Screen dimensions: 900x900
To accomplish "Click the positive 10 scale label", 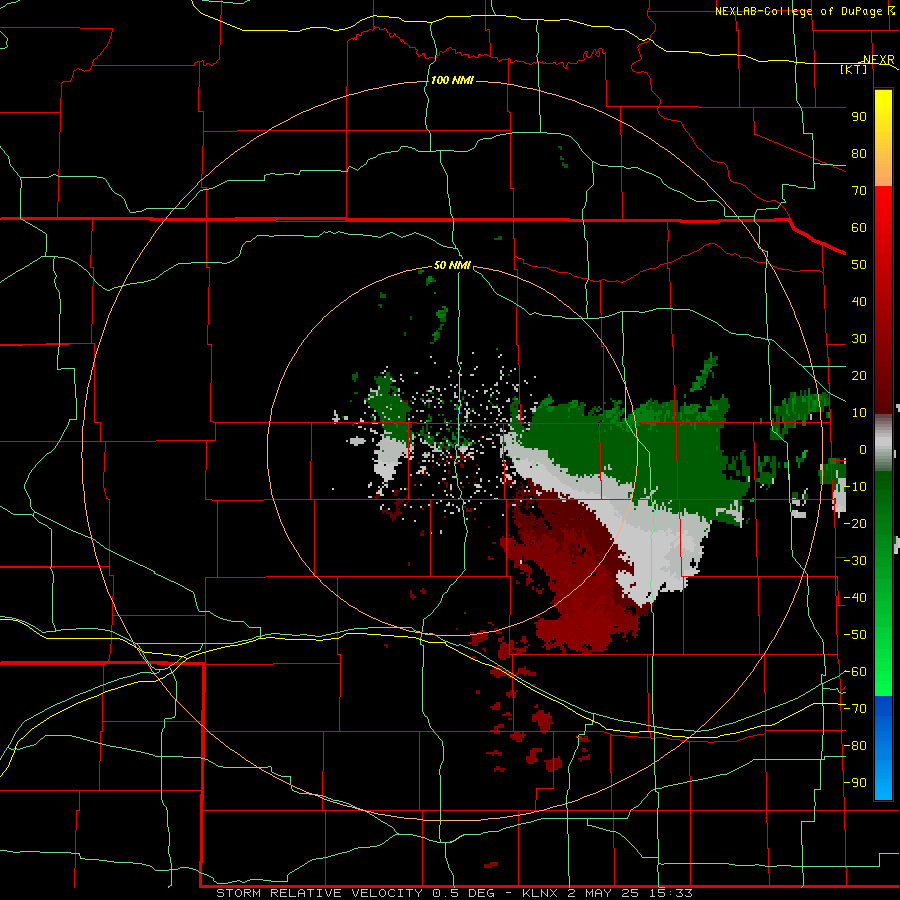I will pyautogui.click(x=859, y=413).
